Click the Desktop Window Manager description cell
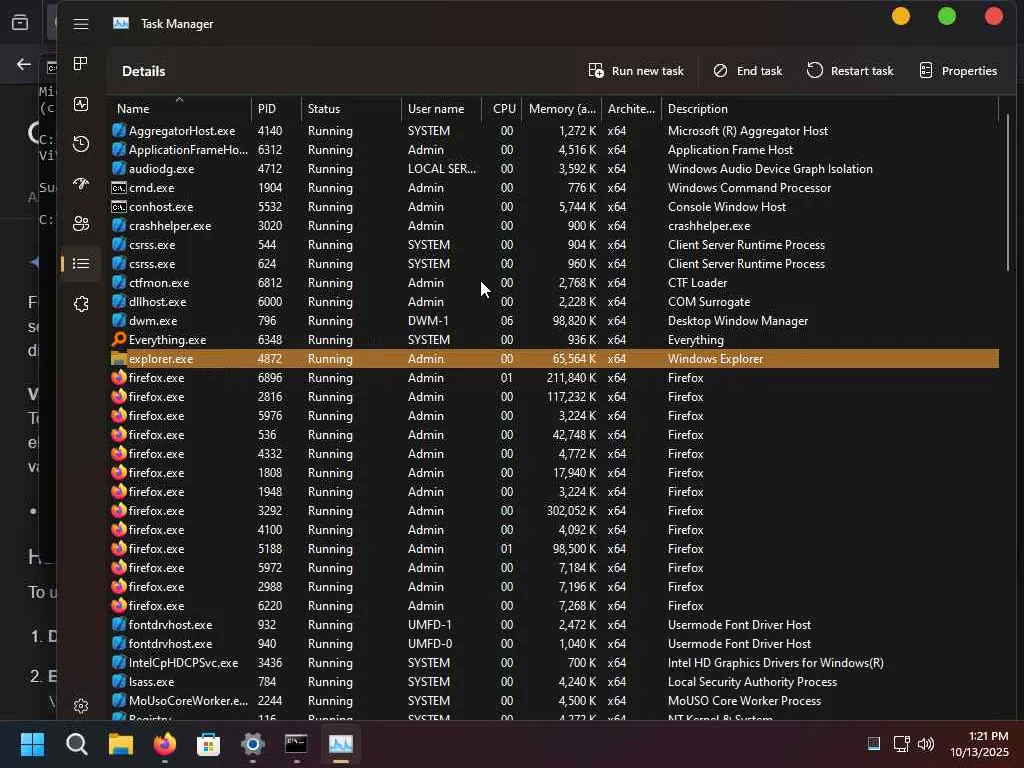 point(738,321)
